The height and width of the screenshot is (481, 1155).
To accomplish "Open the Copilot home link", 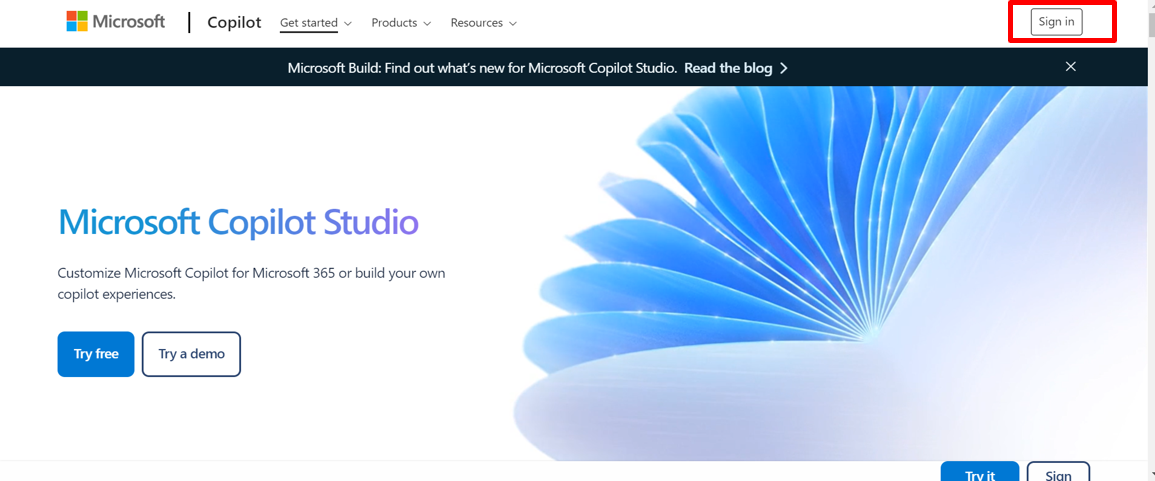I will [234, 22].
